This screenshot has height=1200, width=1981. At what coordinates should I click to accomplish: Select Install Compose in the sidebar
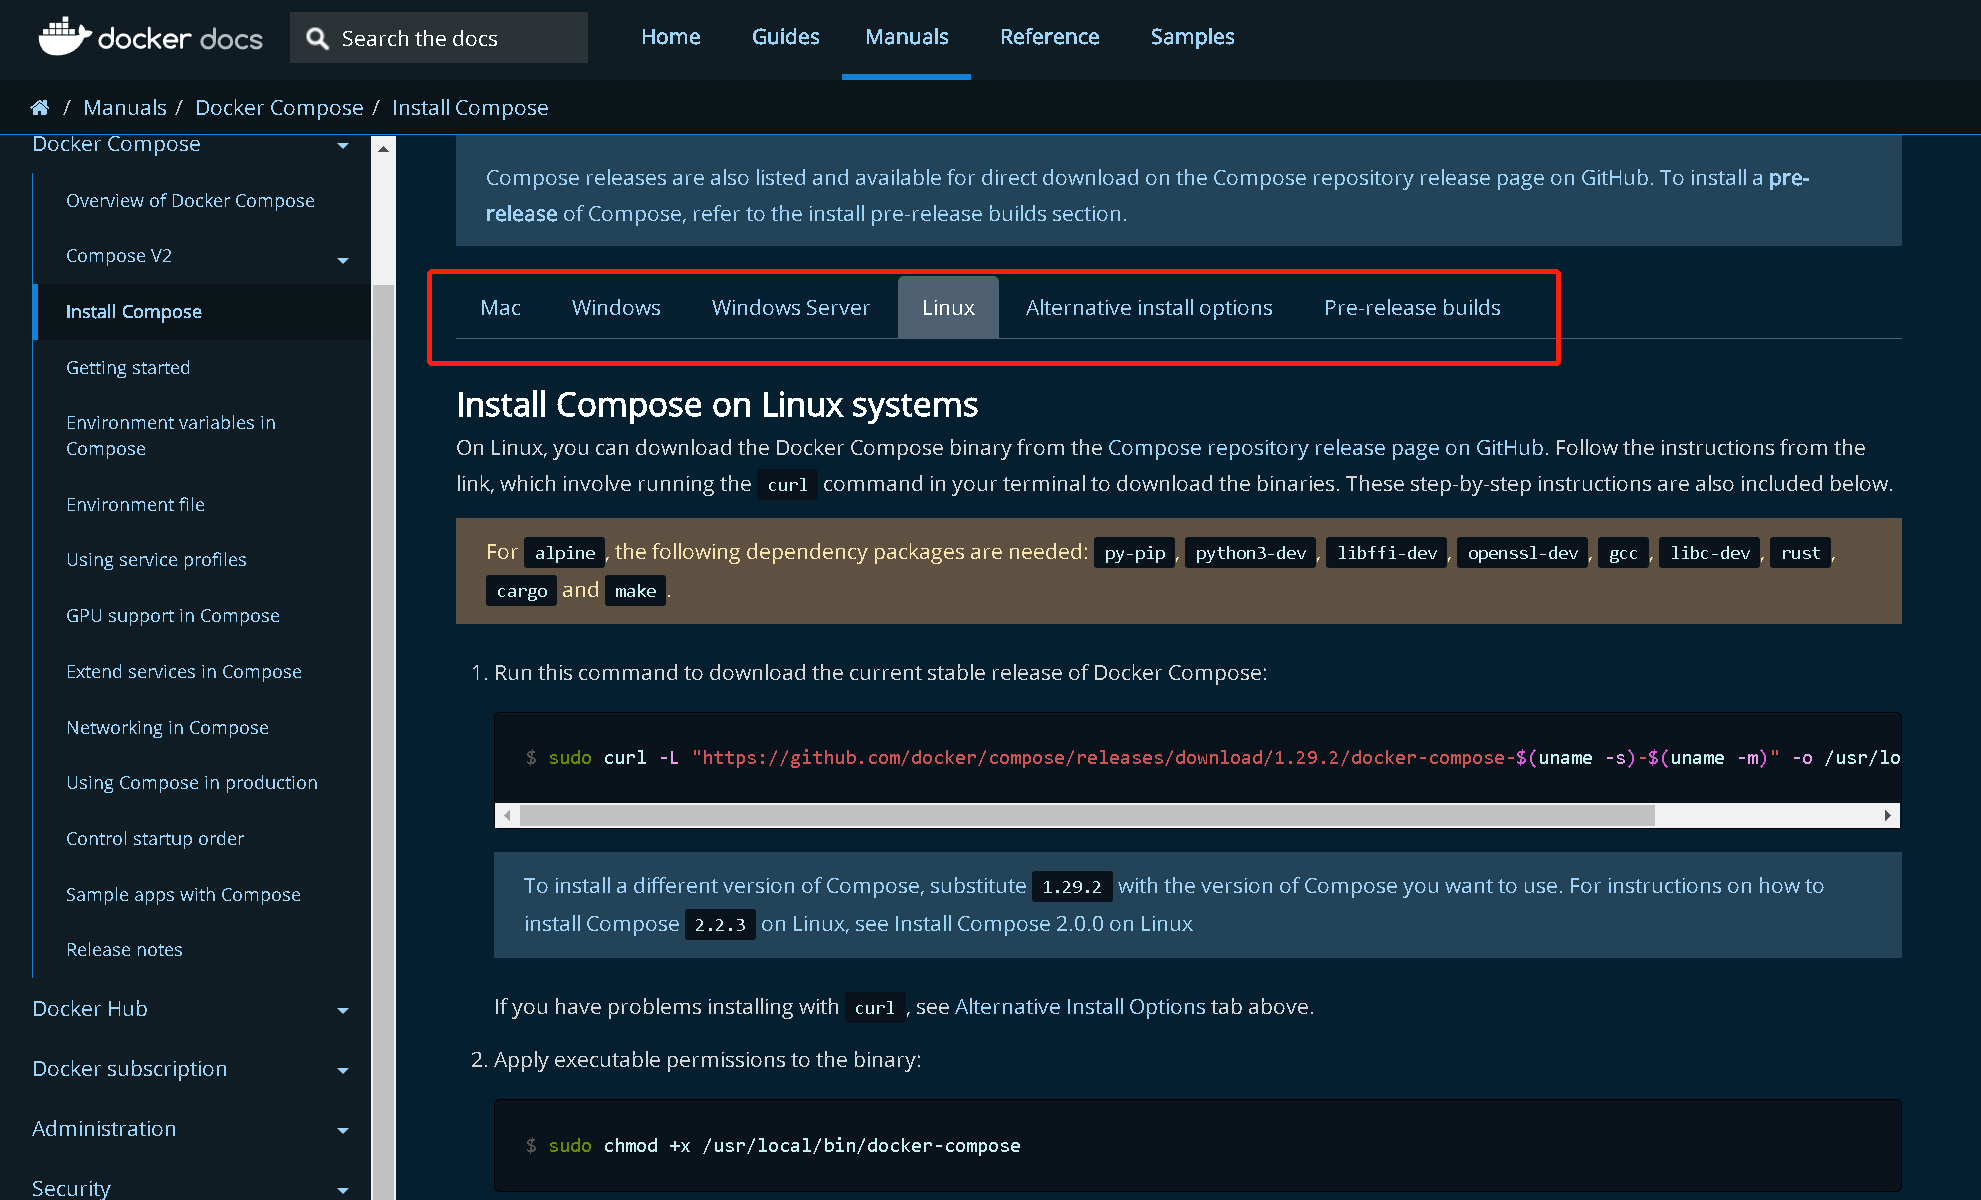pyautogui.click(x=133, y=312)
